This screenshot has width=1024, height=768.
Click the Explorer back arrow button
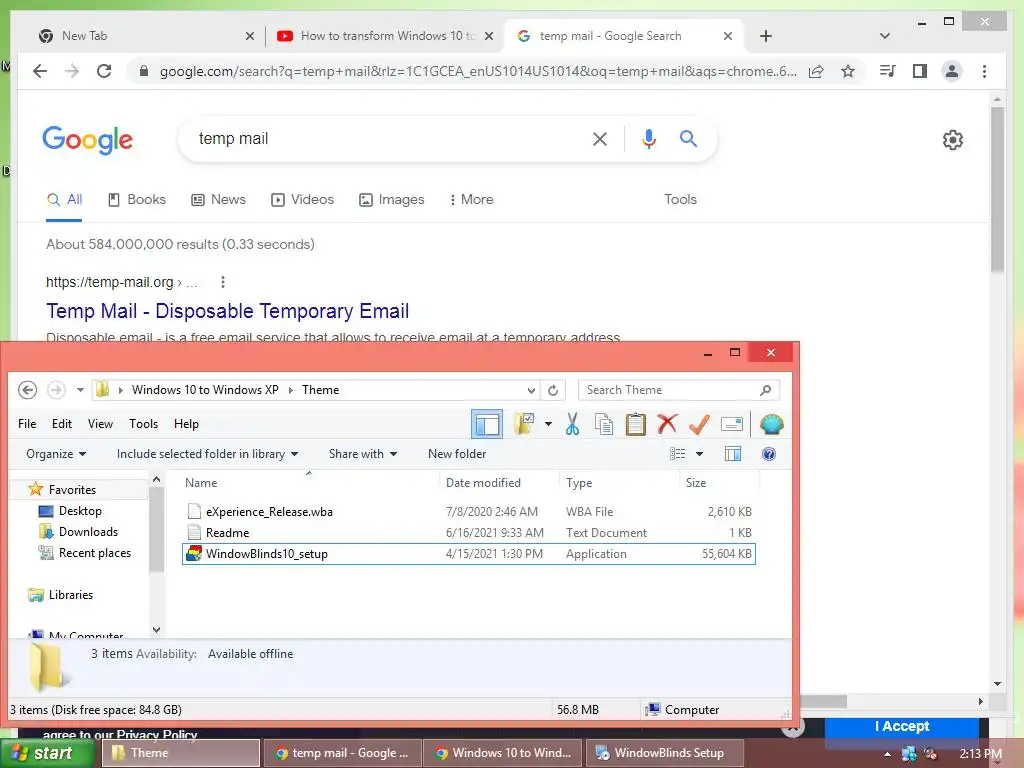[x=27, y=390]
